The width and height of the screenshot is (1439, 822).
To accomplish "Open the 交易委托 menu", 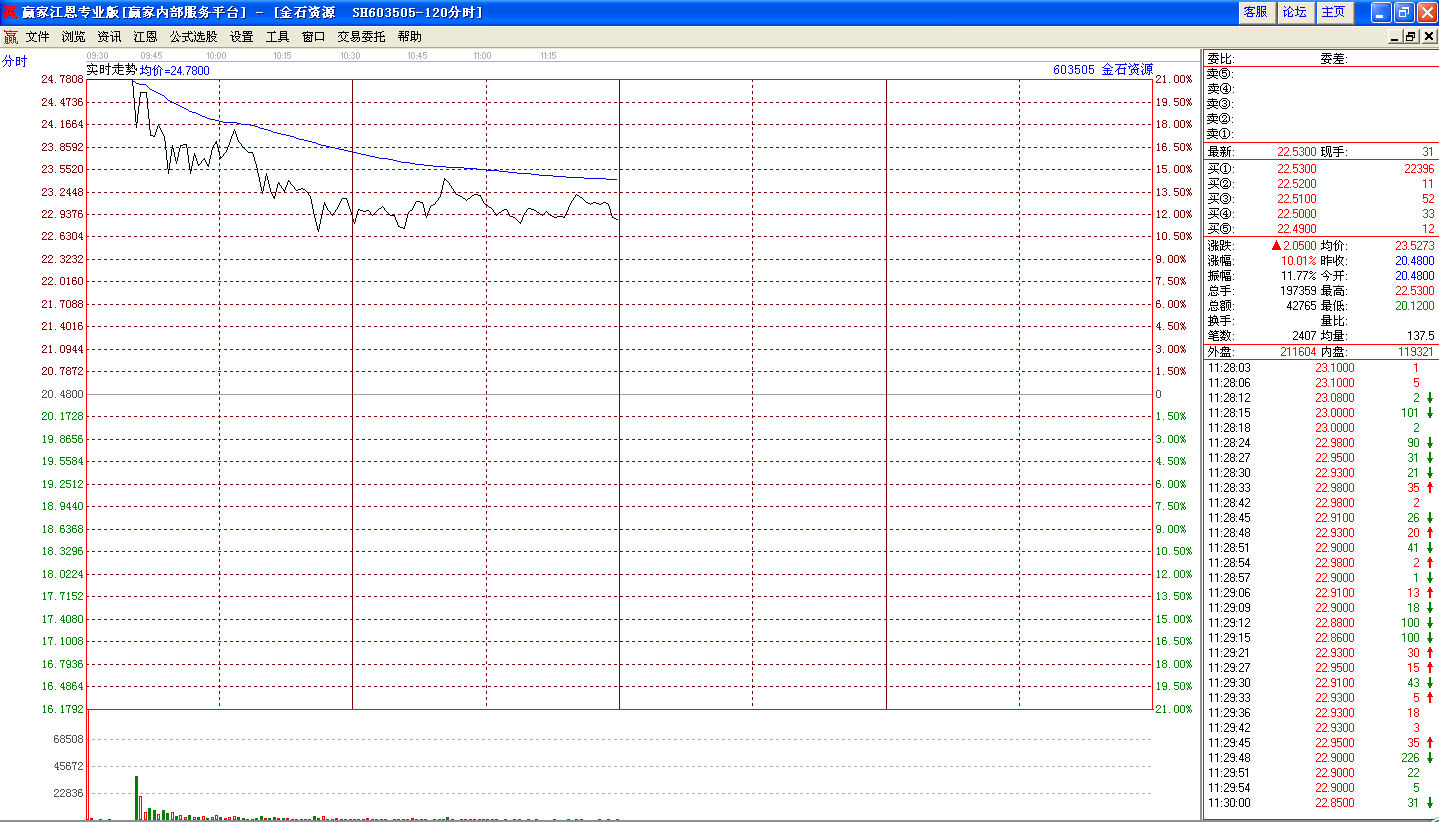I will point(361,37).
